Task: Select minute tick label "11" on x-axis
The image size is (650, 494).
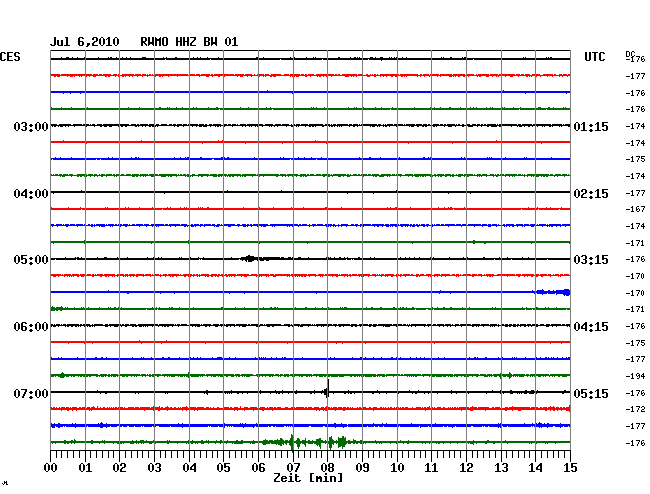Action: pos(431,468)
